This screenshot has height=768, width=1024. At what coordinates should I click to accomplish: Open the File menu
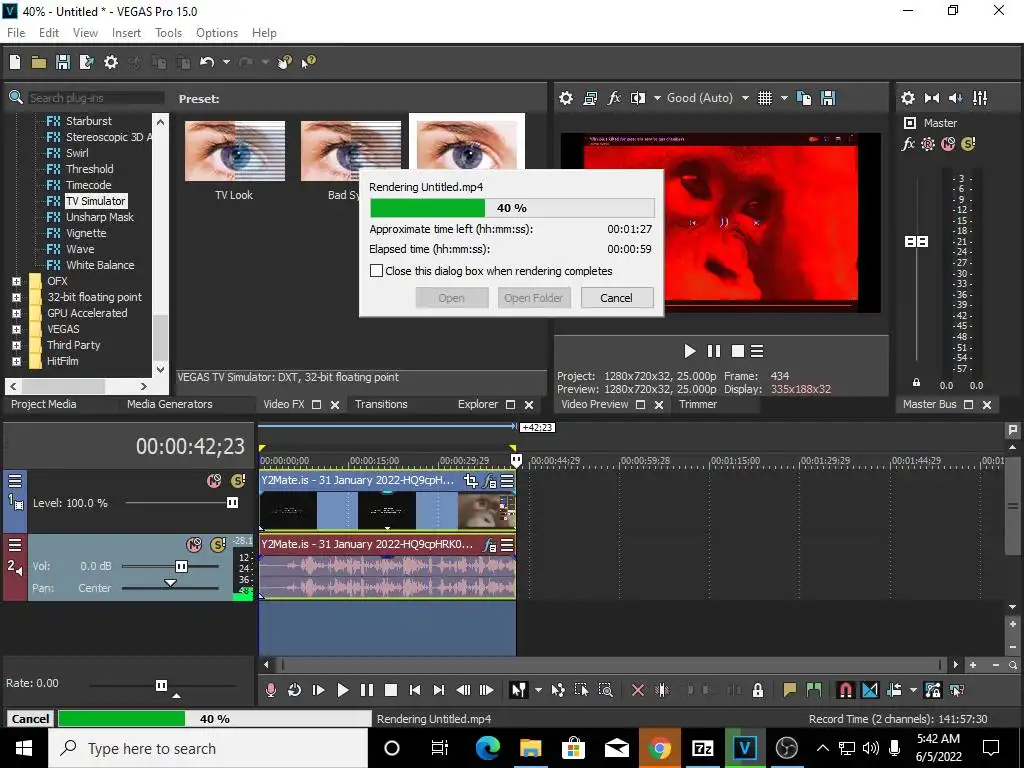(16, 33)
